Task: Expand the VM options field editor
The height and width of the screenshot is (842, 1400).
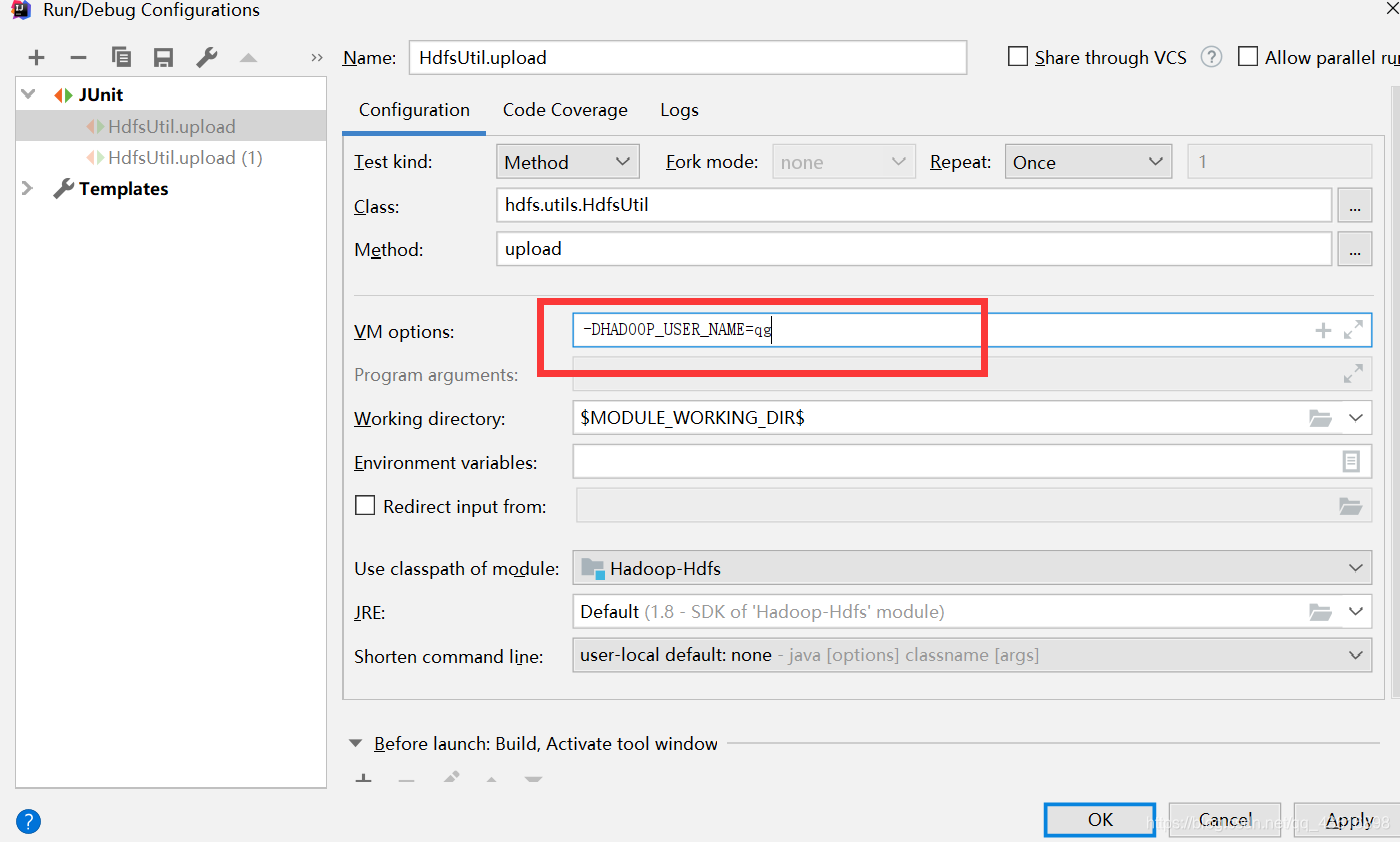Action: coord(1353,330)
